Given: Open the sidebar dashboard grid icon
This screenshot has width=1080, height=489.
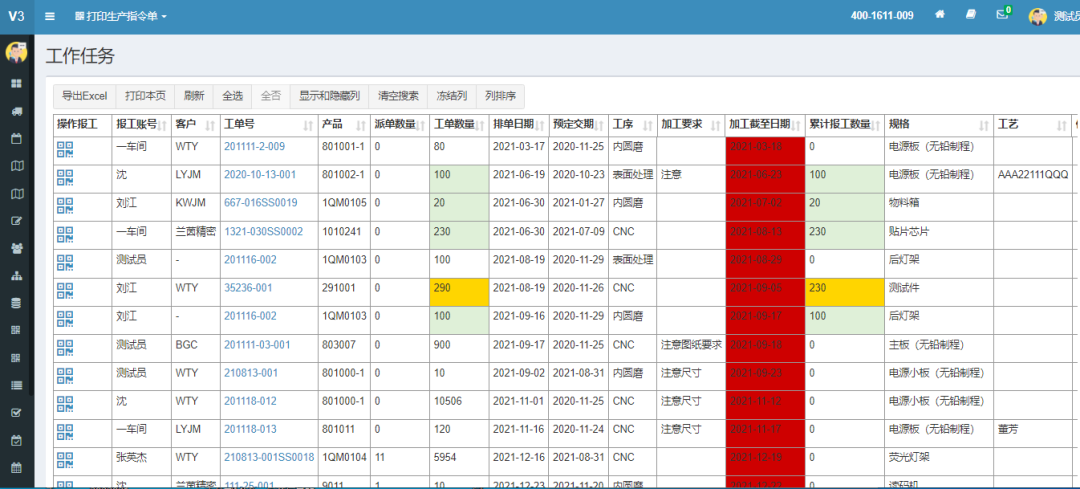Looking at the screenshot, I should (x=17, y=83).
